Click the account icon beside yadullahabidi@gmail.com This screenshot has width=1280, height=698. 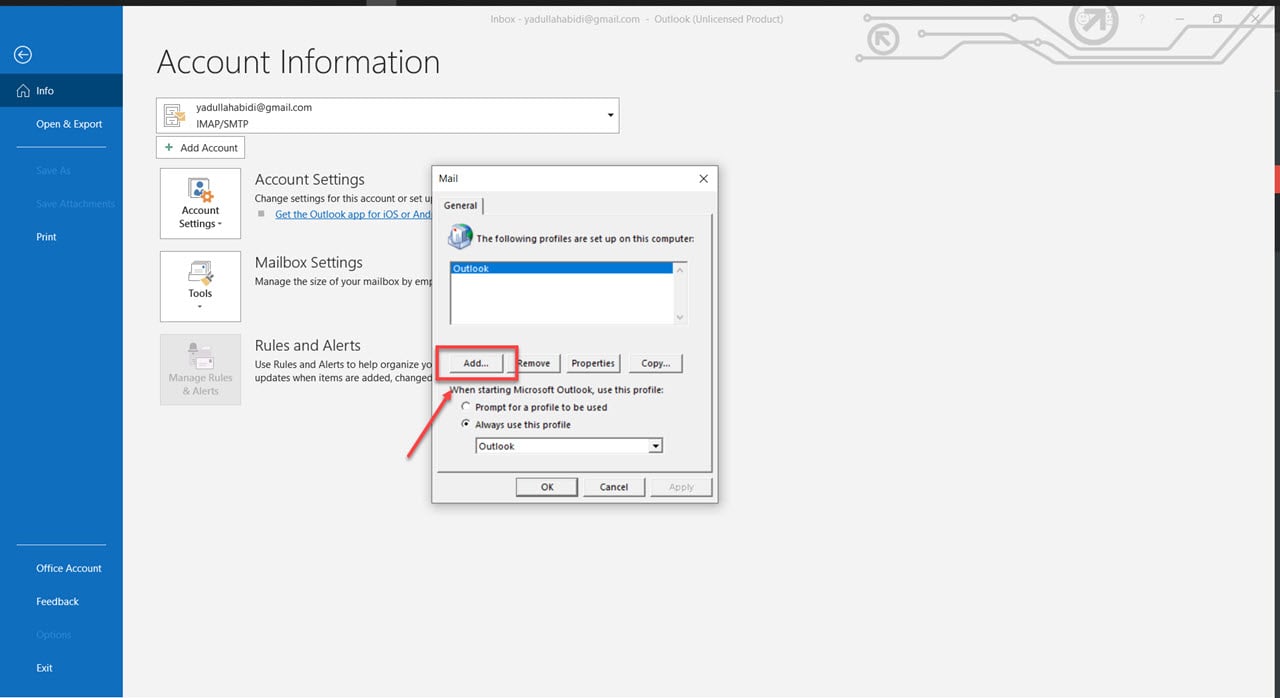pos(175,115)
